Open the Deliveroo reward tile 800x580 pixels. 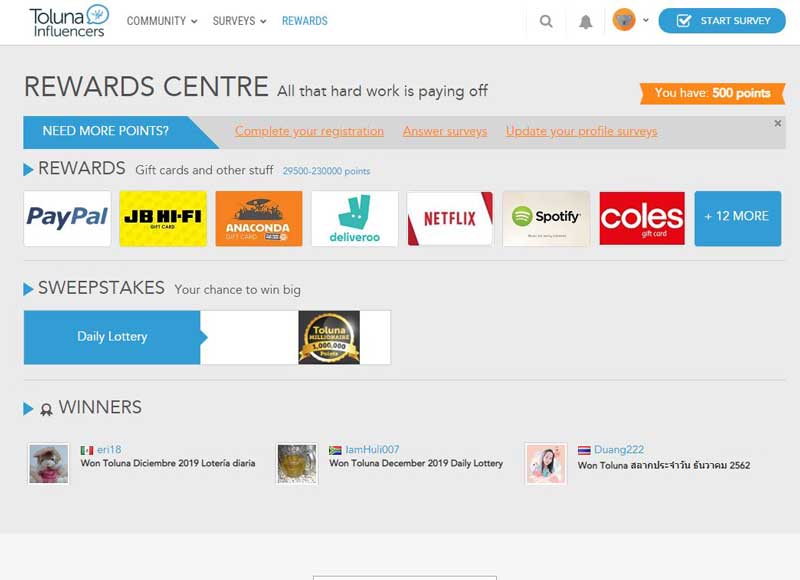pyautogui.click(x=355, y=218)
